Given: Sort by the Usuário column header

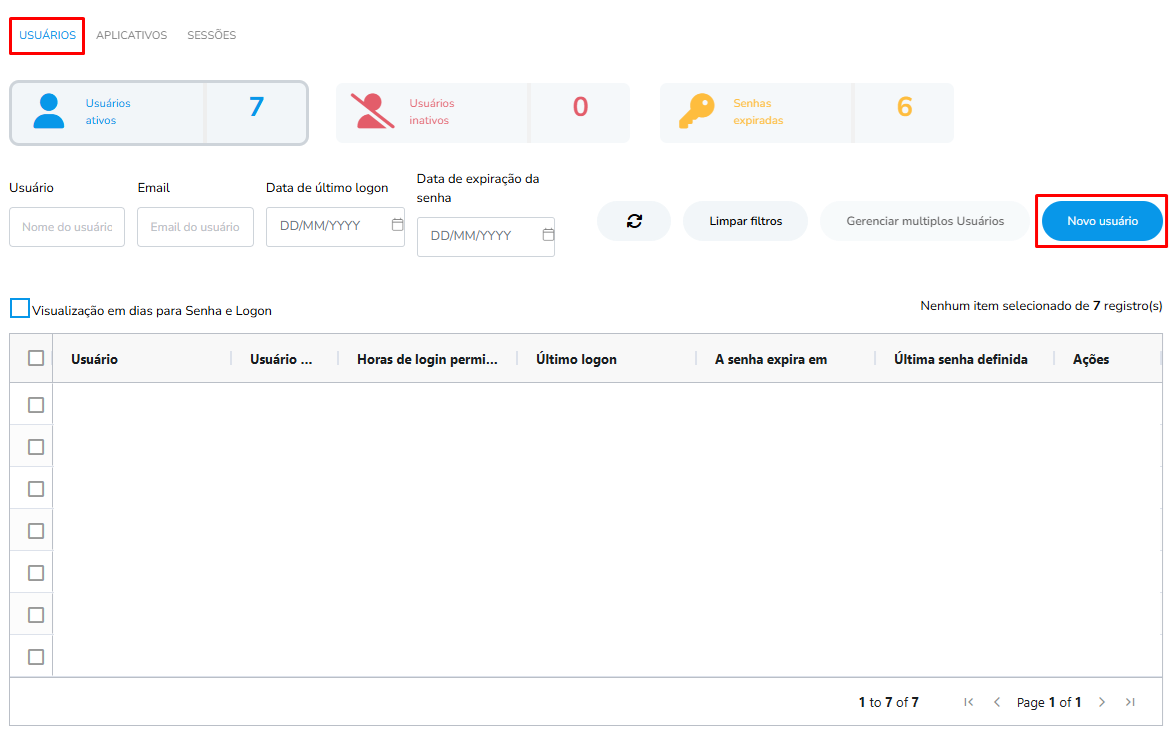Looking at the screenshot, I should click(94, 359).
